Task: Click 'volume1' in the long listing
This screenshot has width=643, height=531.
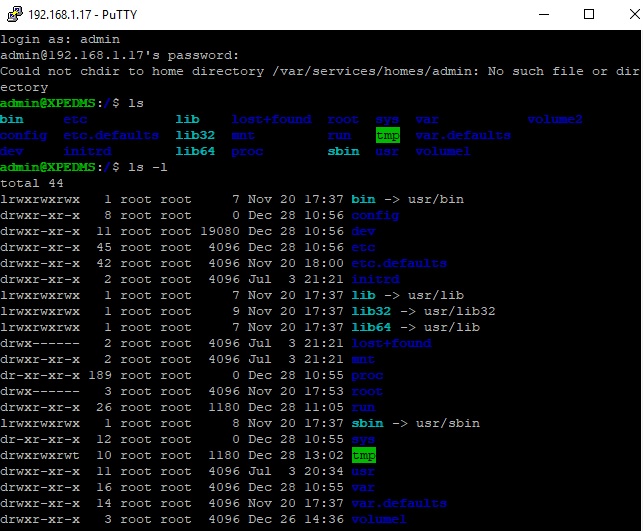Action: (379, 519)
